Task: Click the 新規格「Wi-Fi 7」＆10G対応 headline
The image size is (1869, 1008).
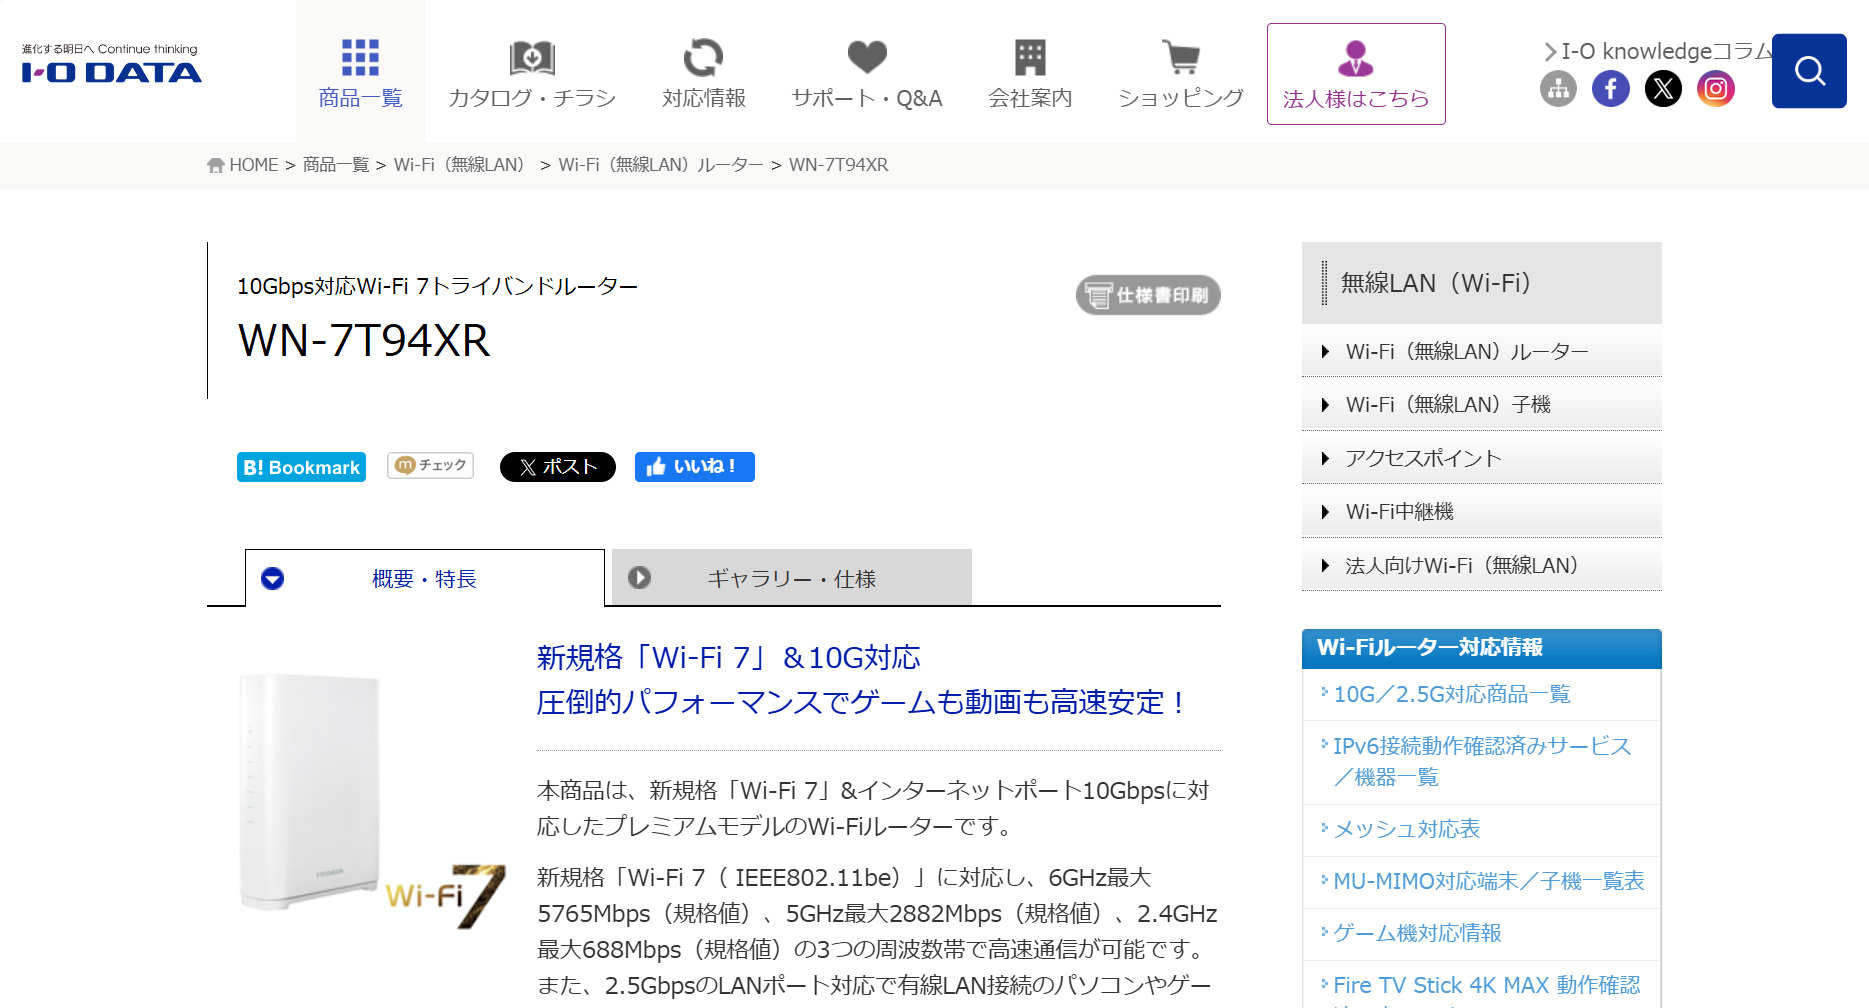Action: coord(729,657)
